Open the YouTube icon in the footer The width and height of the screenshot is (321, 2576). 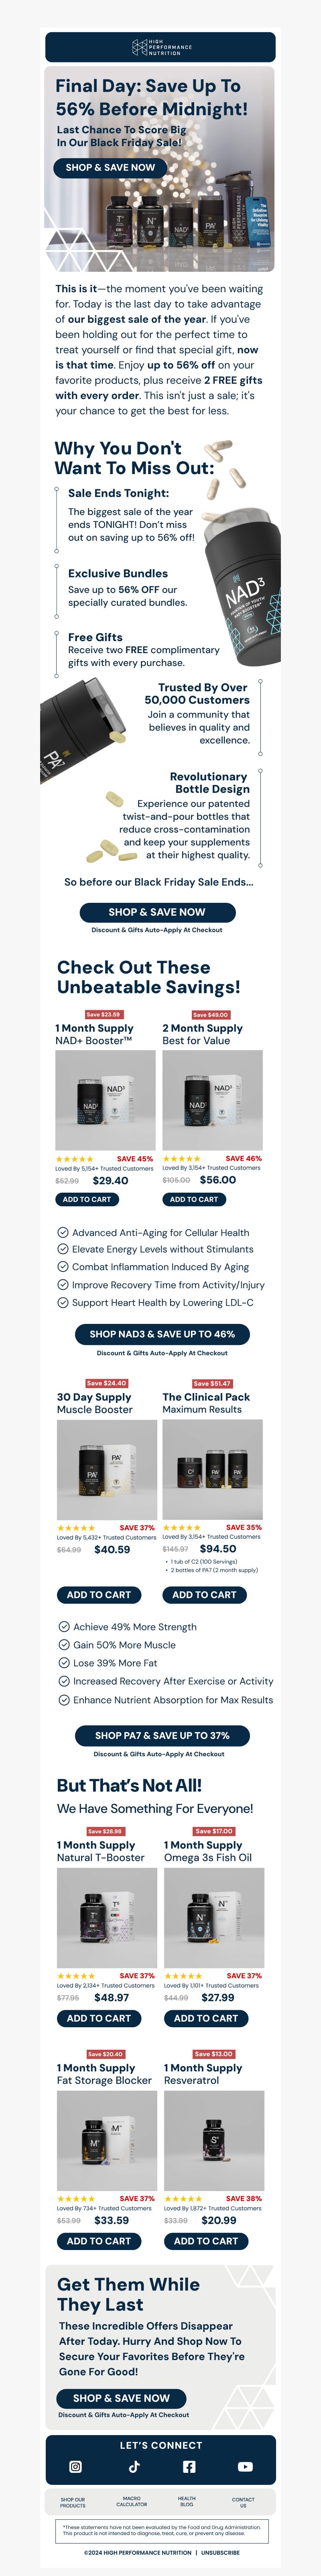245,2467
